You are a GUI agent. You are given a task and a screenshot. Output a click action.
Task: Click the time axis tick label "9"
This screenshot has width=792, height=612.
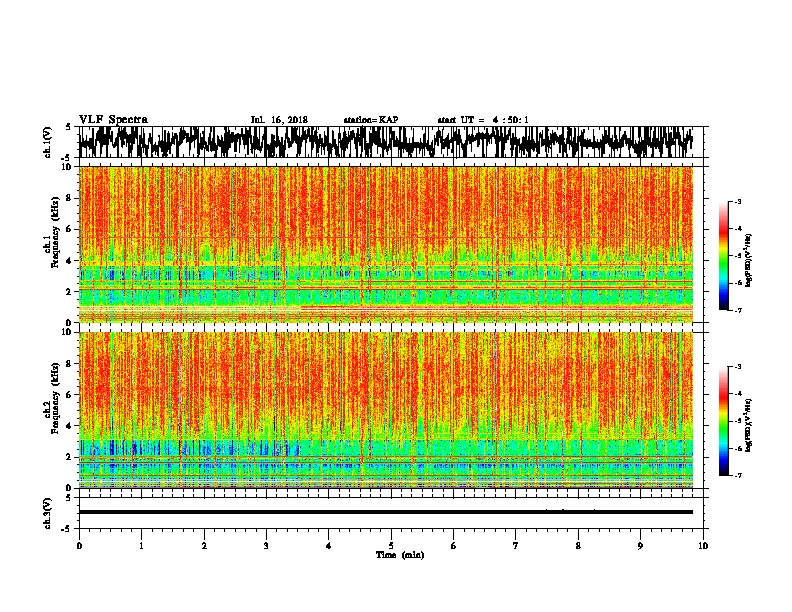[640, 546]
